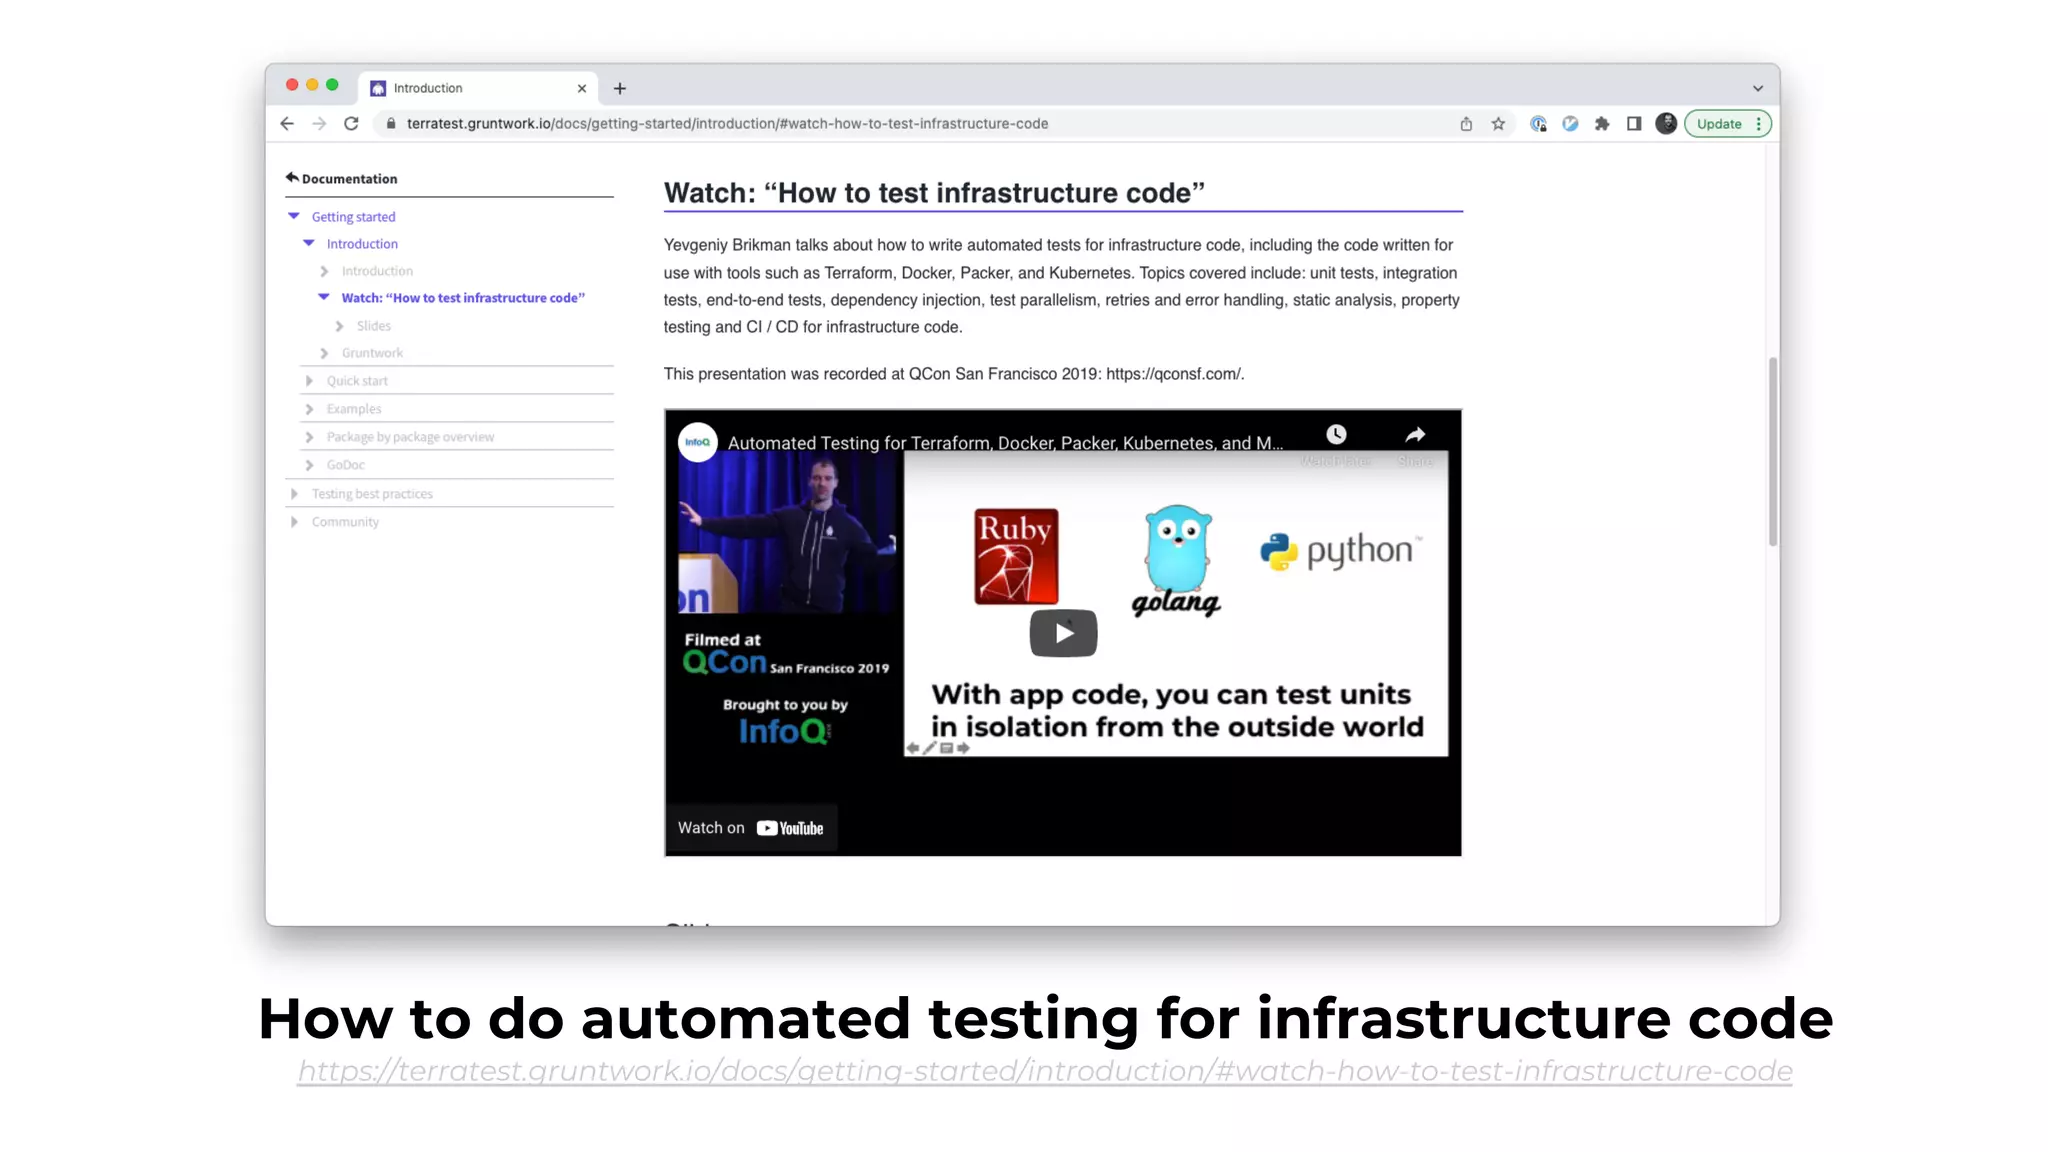Image resolution: width=2048 pixels, height=1152 pixels.
Task: Open GoDoc in sidebar
Action: (x=345, y=465)
